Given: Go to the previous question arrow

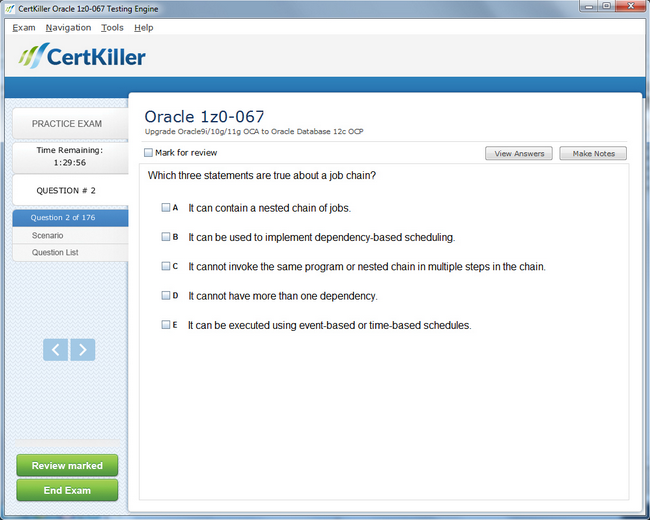Looking at the screenshot, I should [x=55, y=350].
